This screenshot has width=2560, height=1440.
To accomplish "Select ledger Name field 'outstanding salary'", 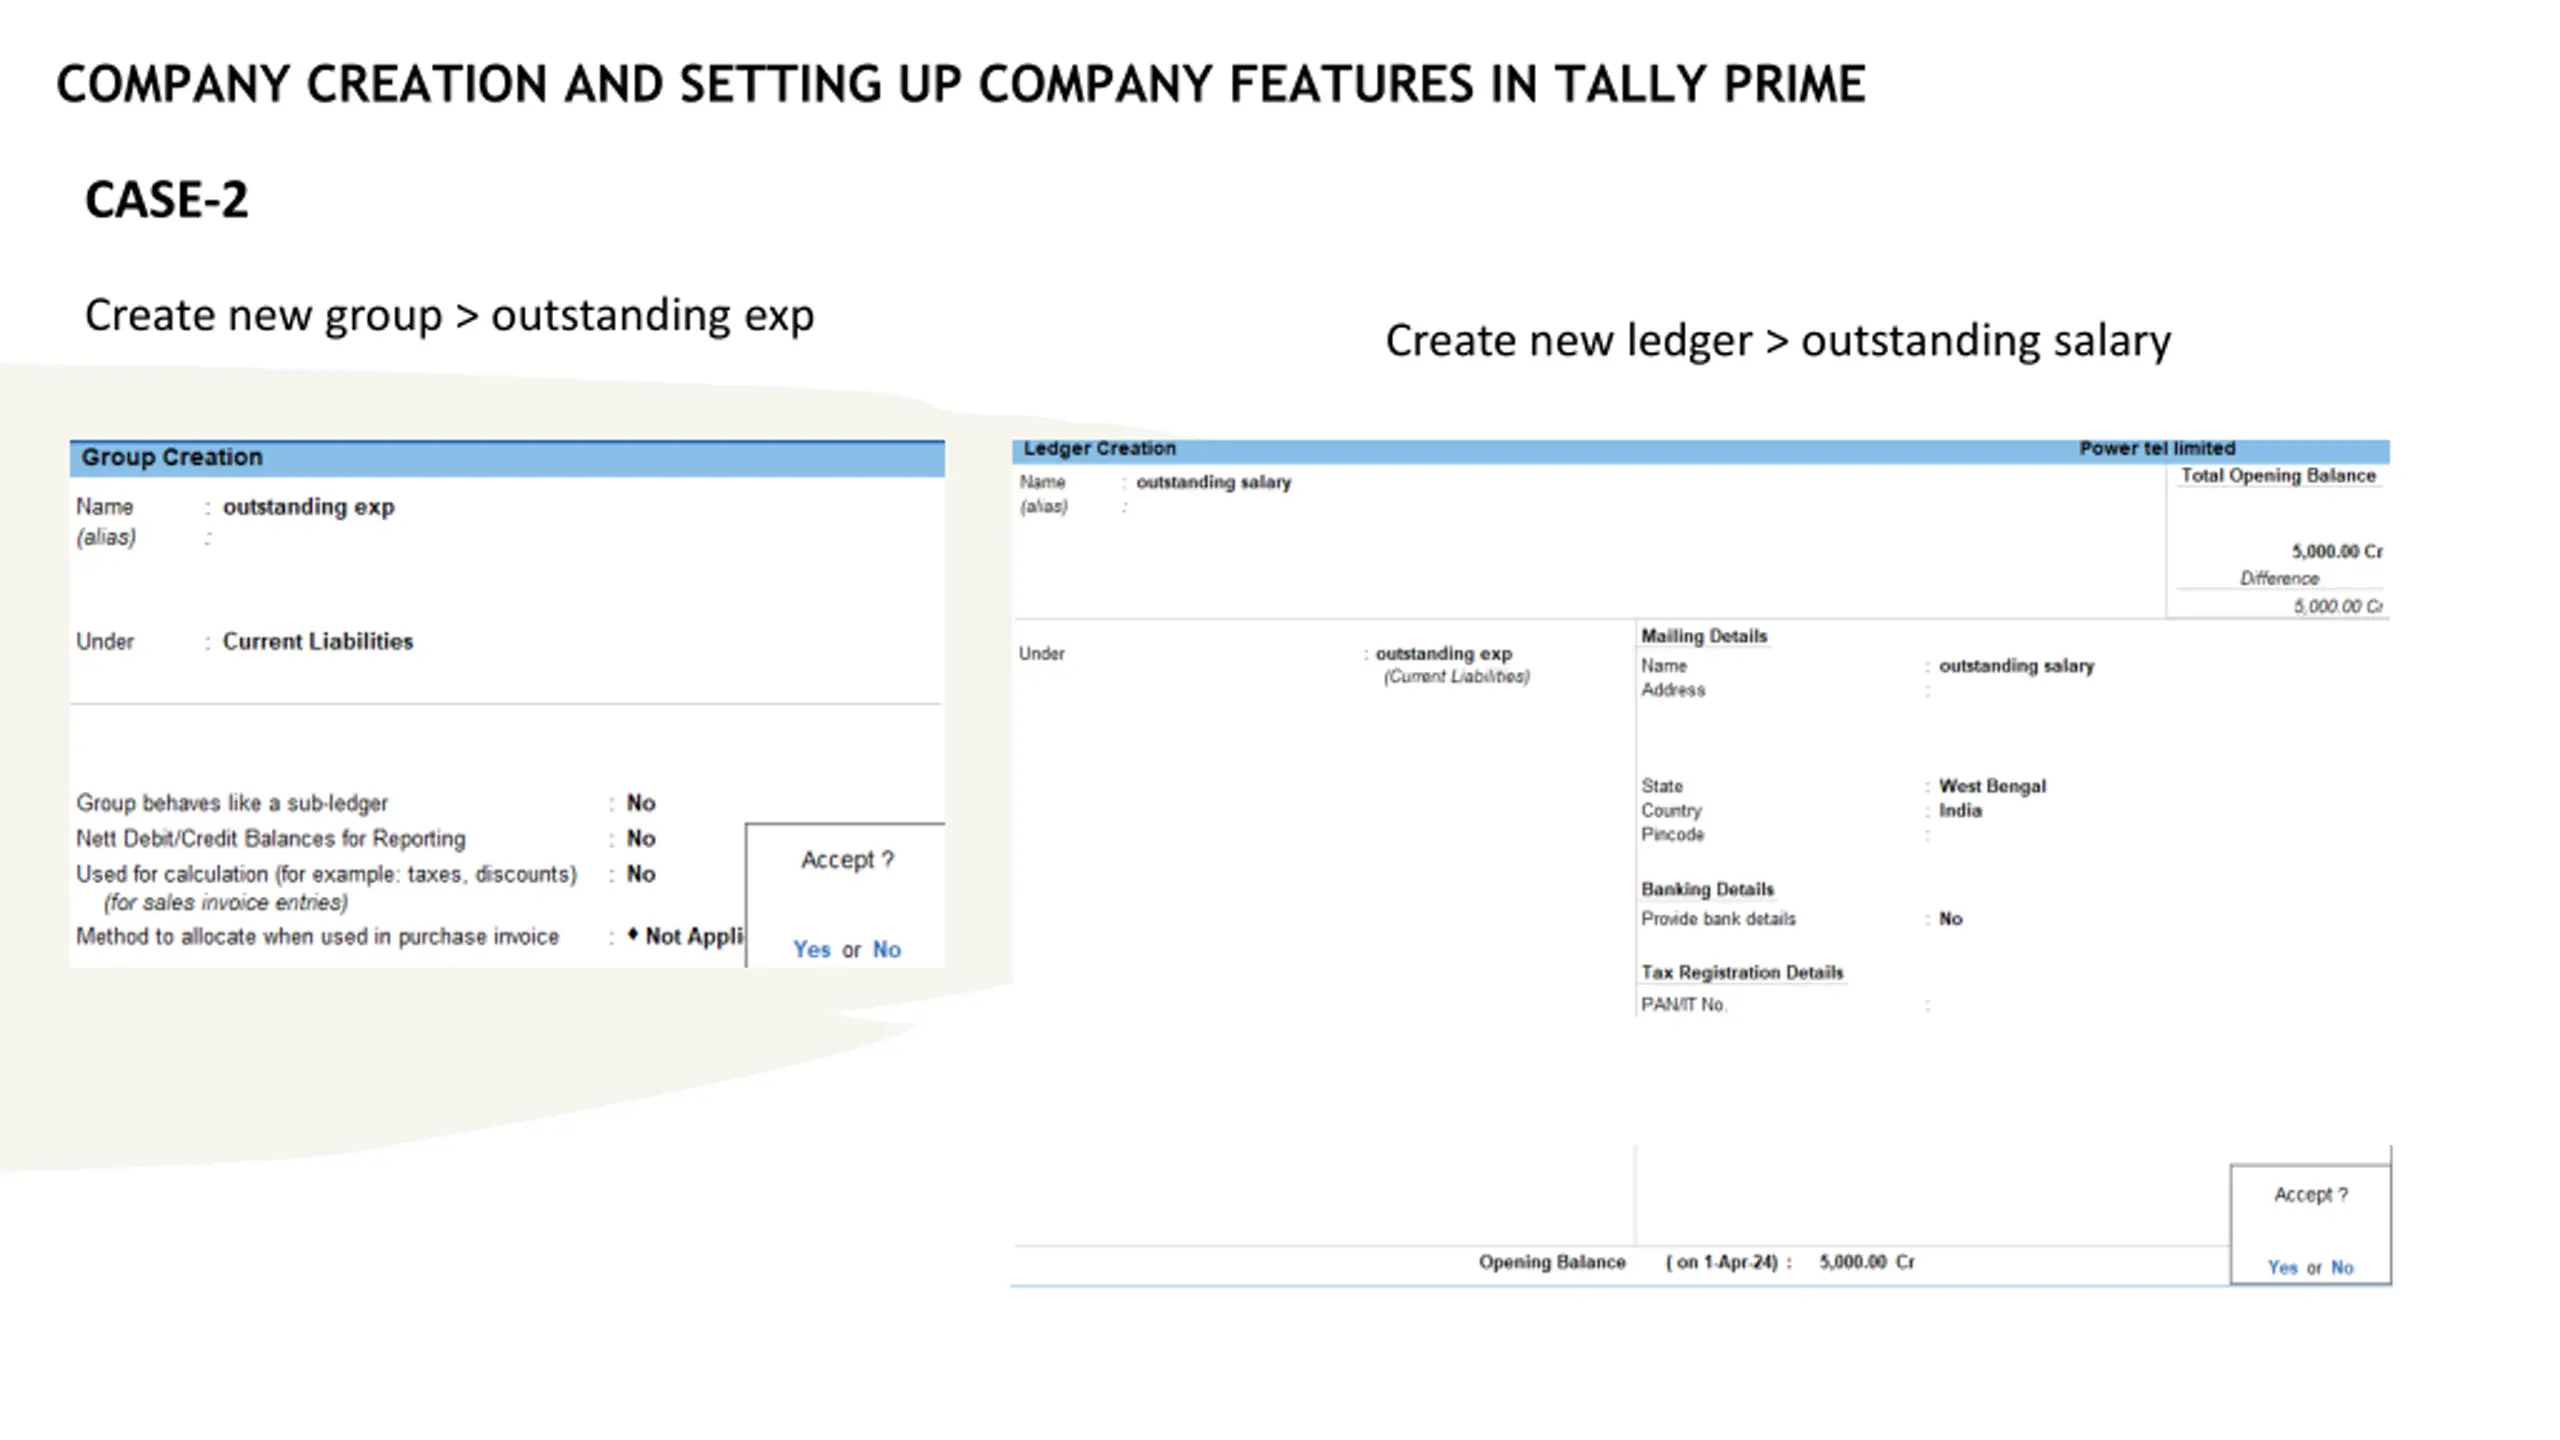I will [x=1213, y=482].
